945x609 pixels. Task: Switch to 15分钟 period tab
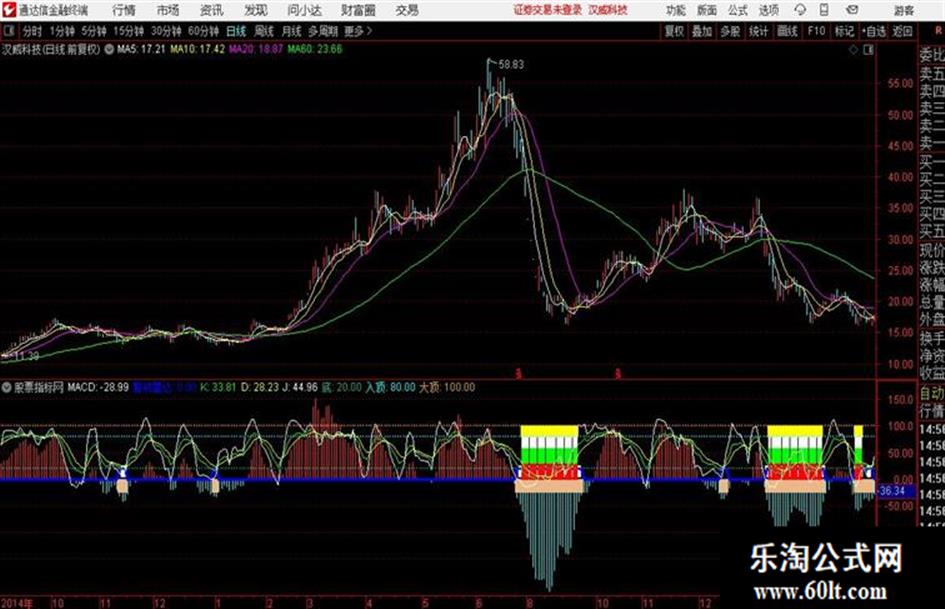point(129,31)
